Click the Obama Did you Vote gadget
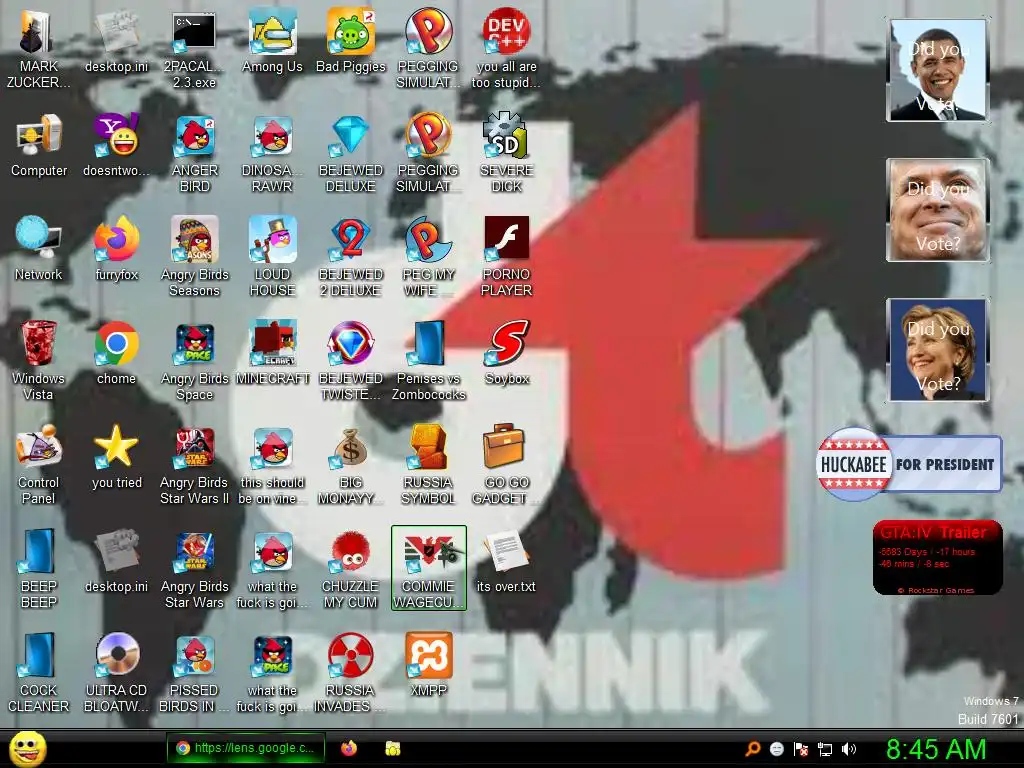1024x768 pixels. point(938,70)
